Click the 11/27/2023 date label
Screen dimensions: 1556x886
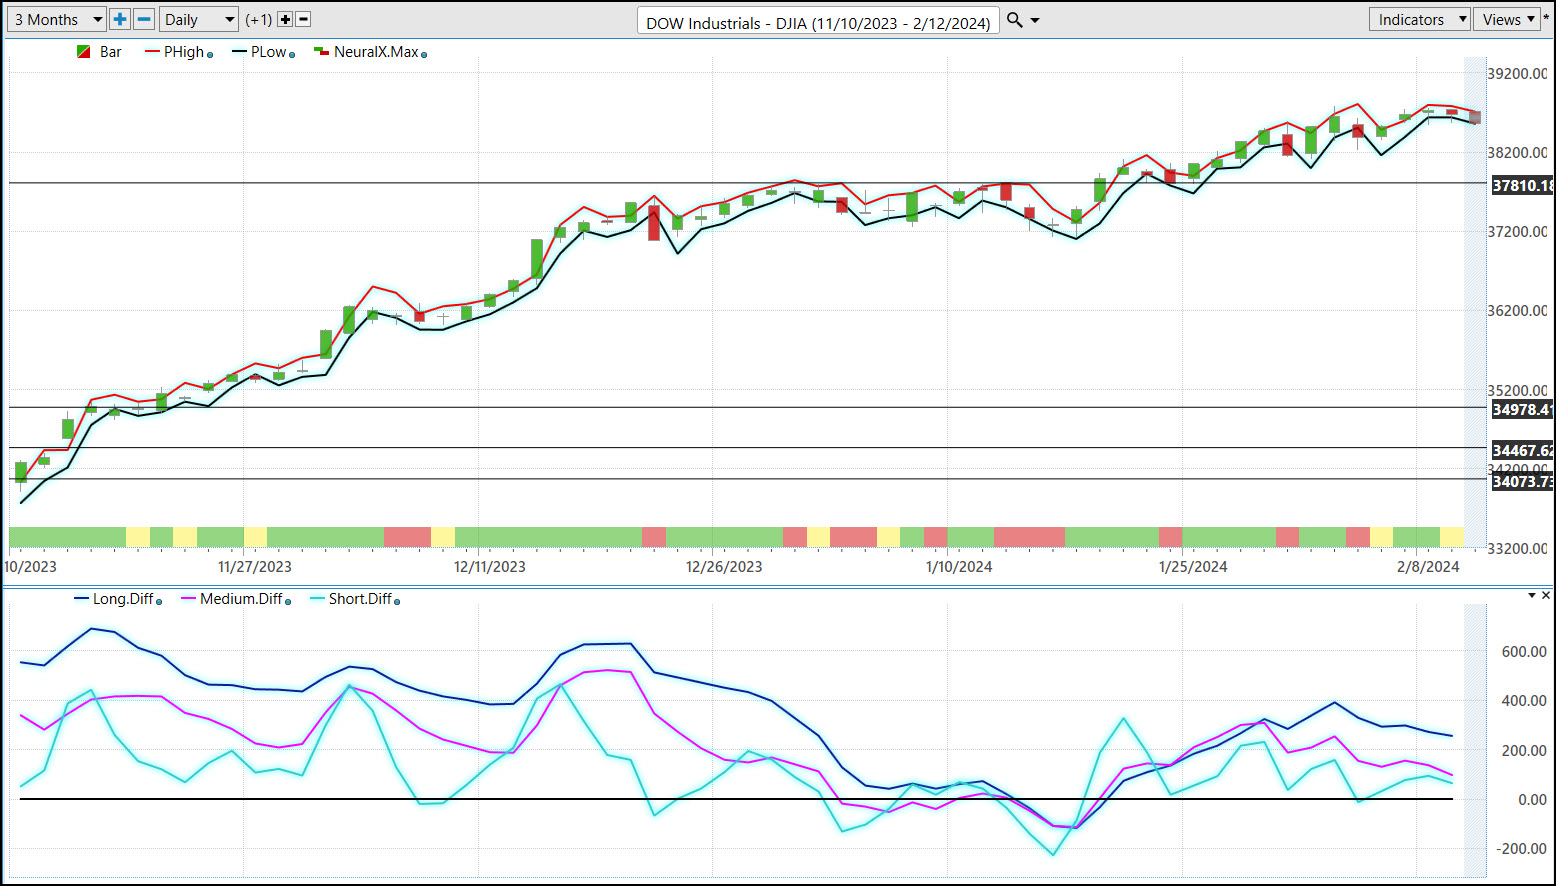pyautogui.click(x=255, y=567)
